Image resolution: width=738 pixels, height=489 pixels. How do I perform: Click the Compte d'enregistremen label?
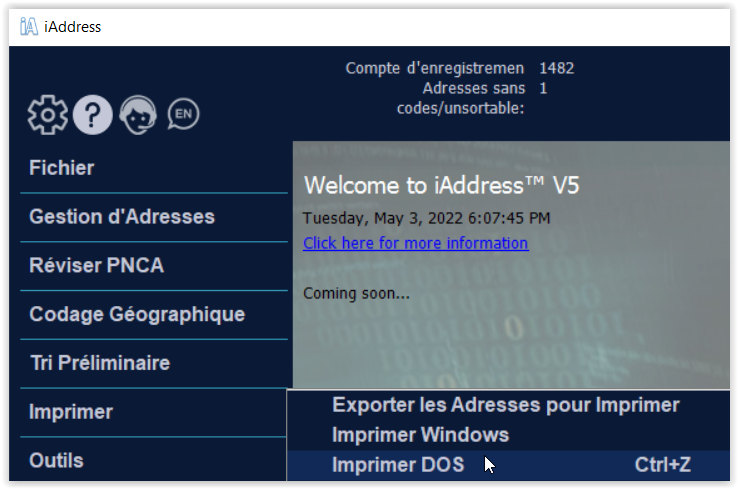[434, 69]
